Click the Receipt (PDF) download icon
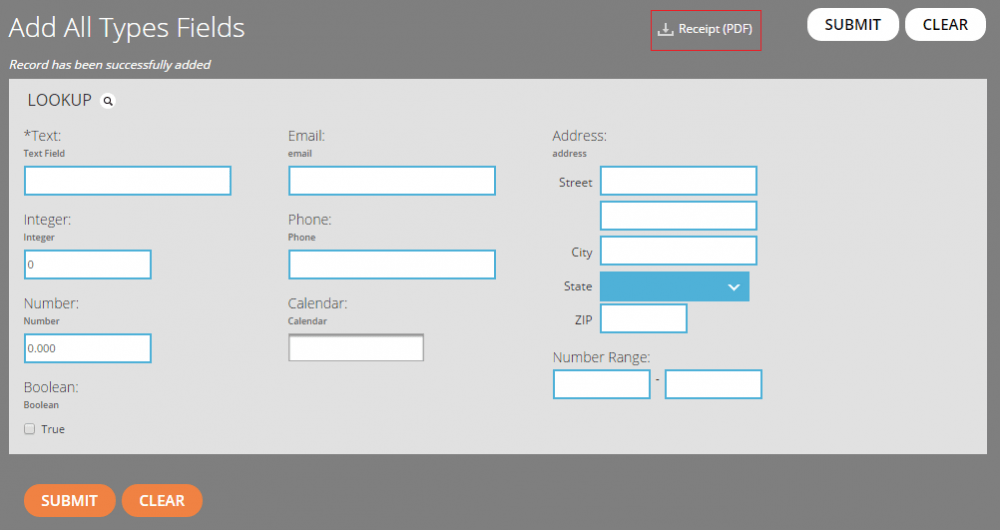The image size is (1000, 530). pos(665,29)
